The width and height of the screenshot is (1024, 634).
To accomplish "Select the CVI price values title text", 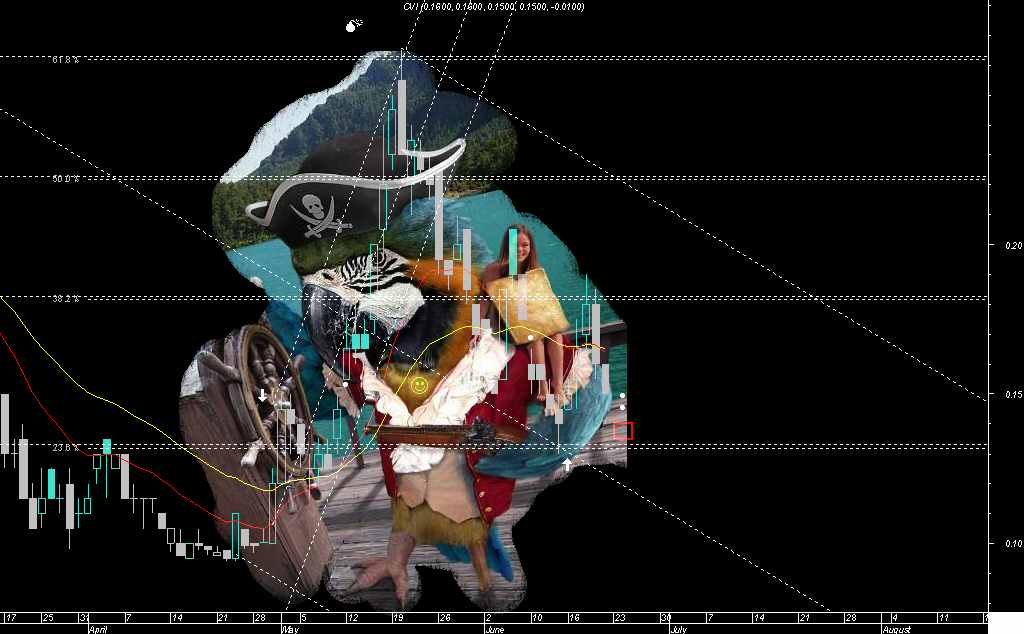I will click(x=494, y=7).
